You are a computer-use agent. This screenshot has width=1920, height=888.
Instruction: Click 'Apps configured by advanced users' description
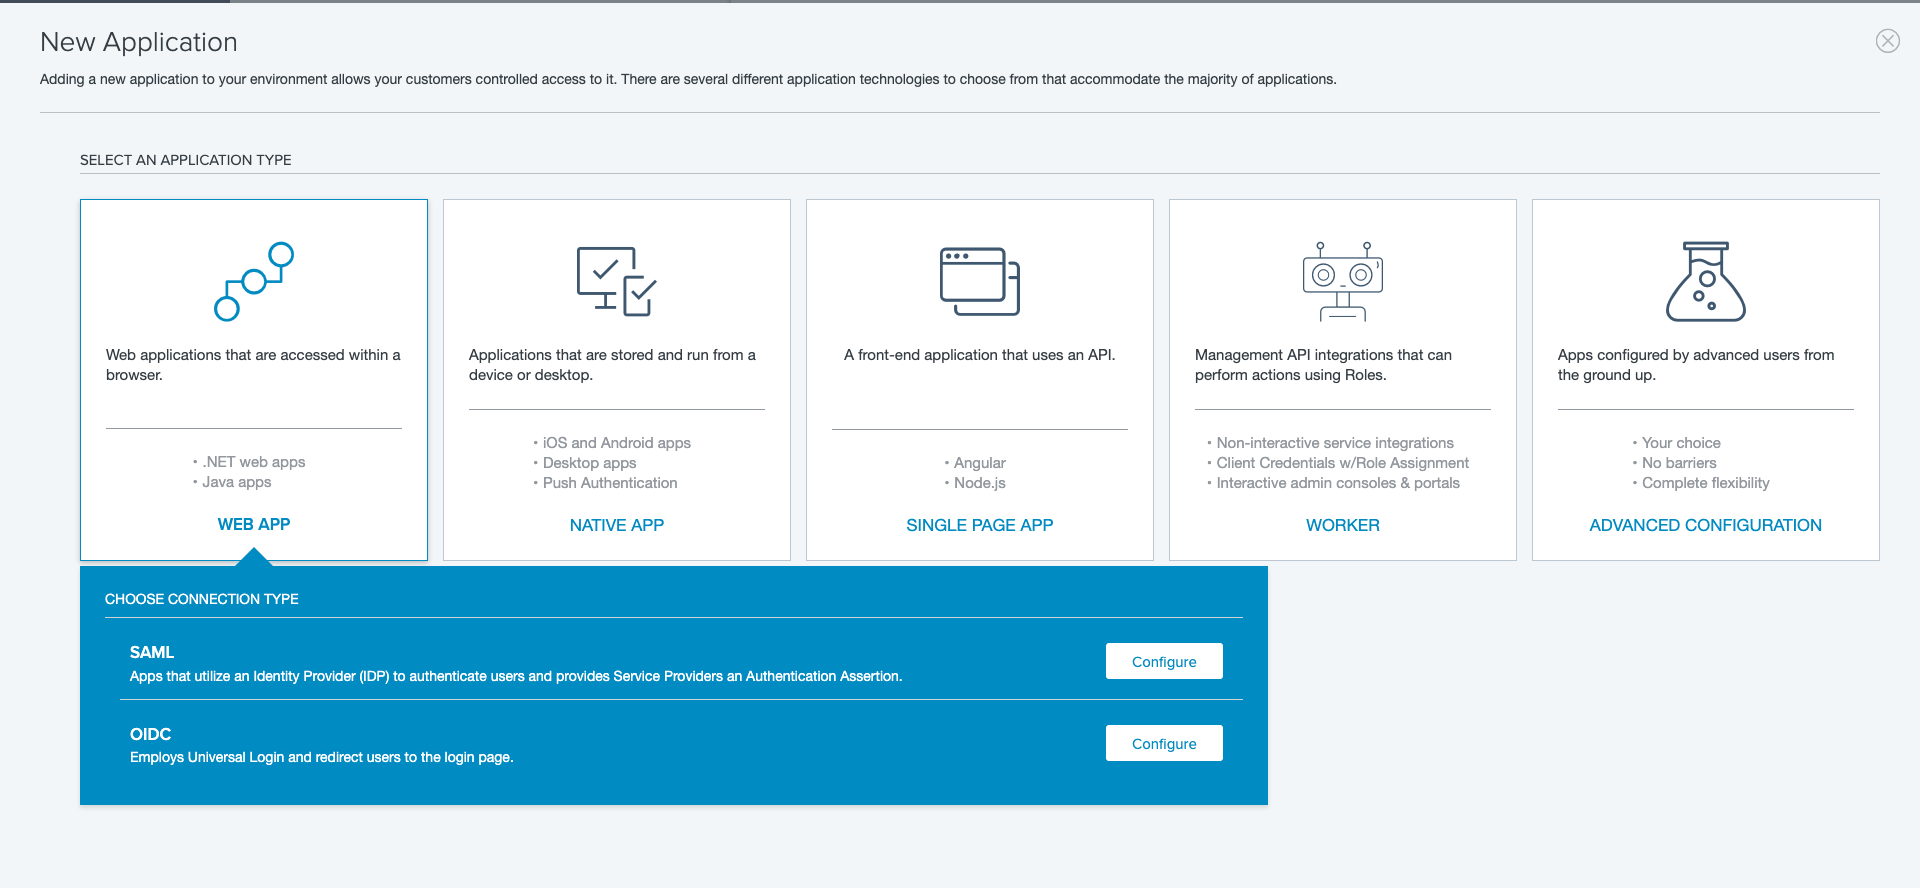1696,365
